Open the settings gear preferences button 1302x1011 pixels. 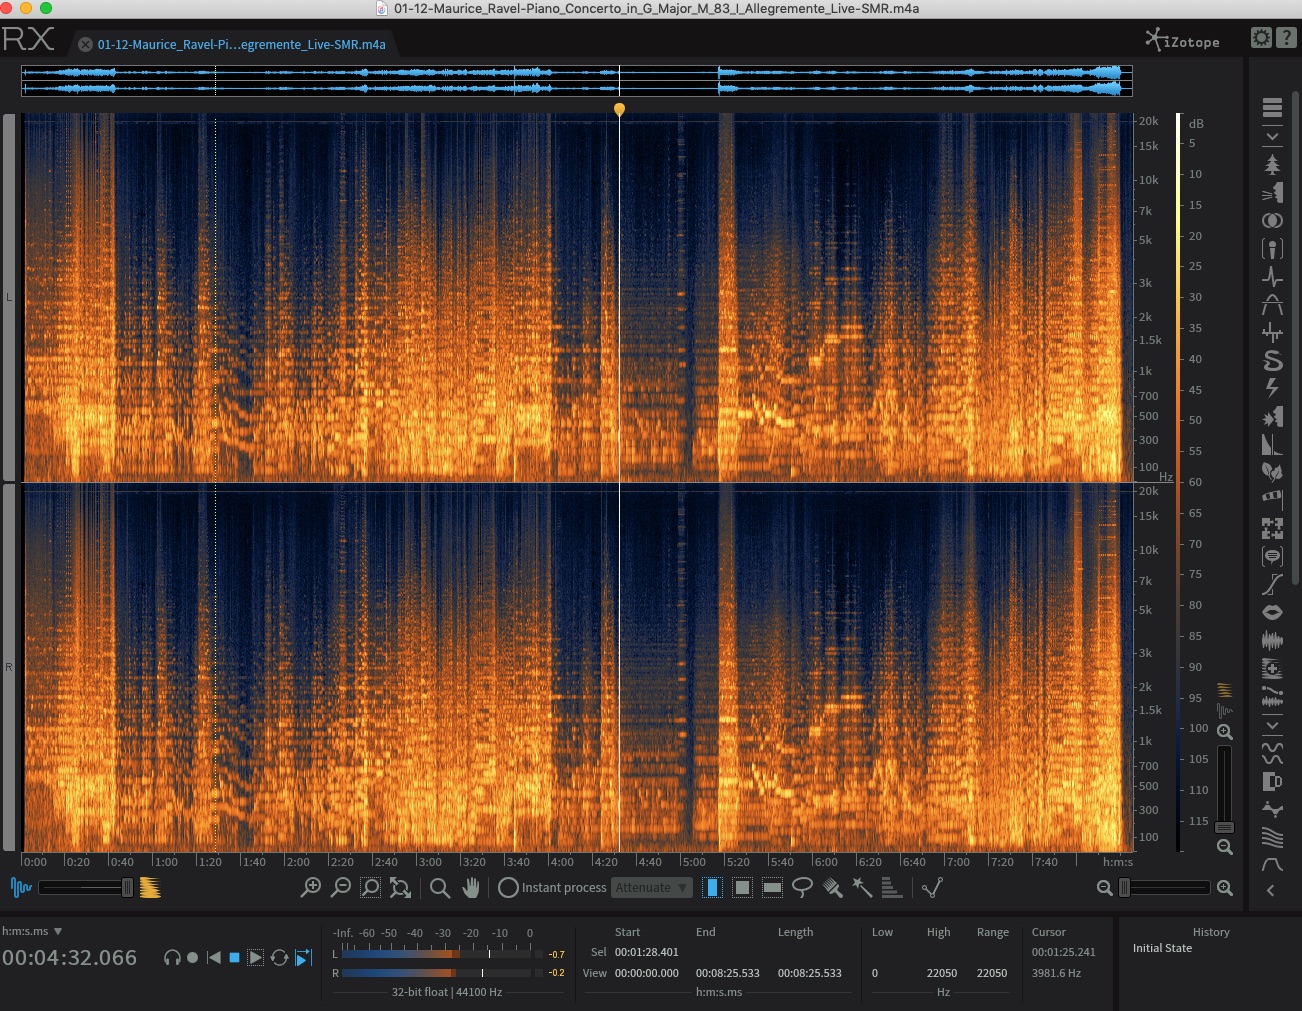tap(1262, 38)
